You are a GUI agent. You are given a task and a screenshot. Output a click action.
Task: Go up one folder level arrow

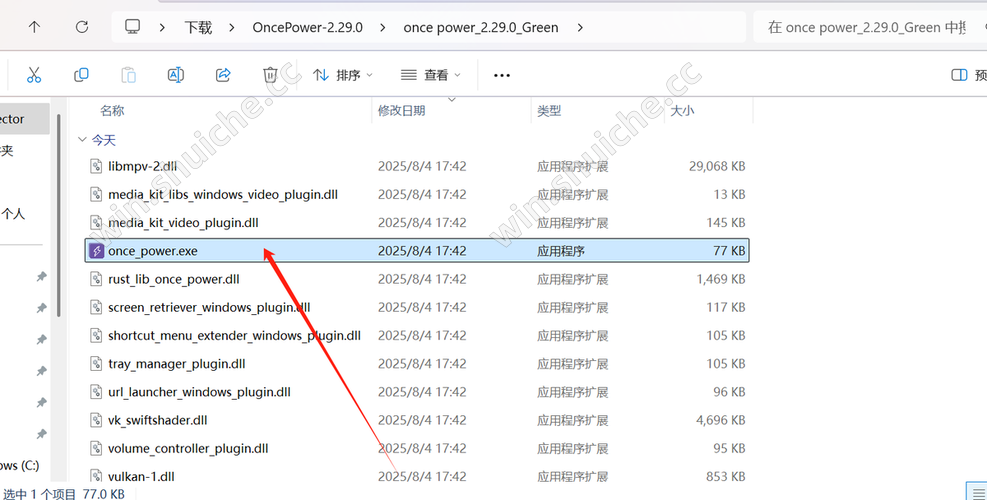34,27
